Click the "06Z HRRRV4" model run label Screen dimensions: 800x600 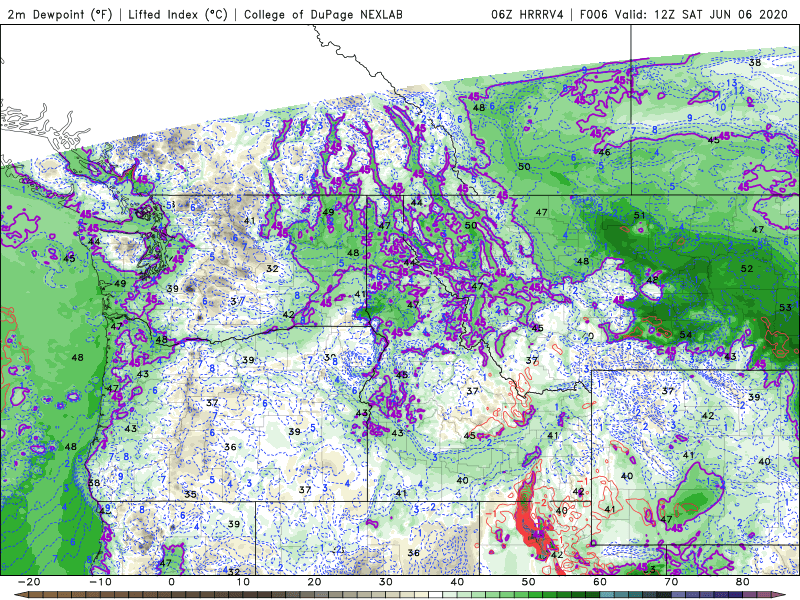pyautogui.click(x=528, y=15)
